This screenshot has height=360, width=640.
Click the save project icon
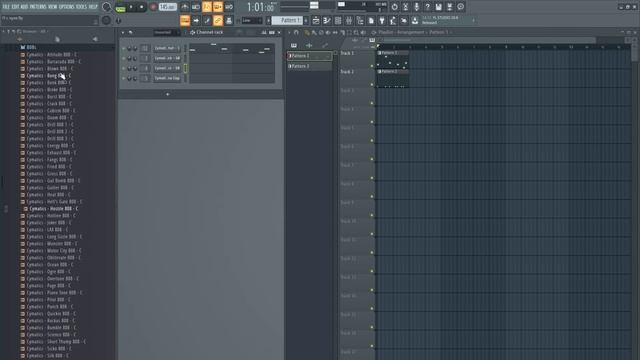(438, 7)
